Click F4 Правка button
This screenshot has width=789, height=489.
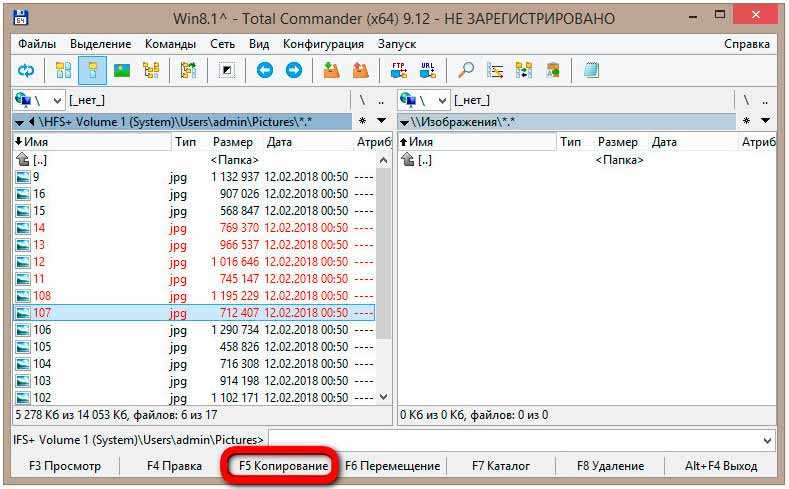[174, 466]
